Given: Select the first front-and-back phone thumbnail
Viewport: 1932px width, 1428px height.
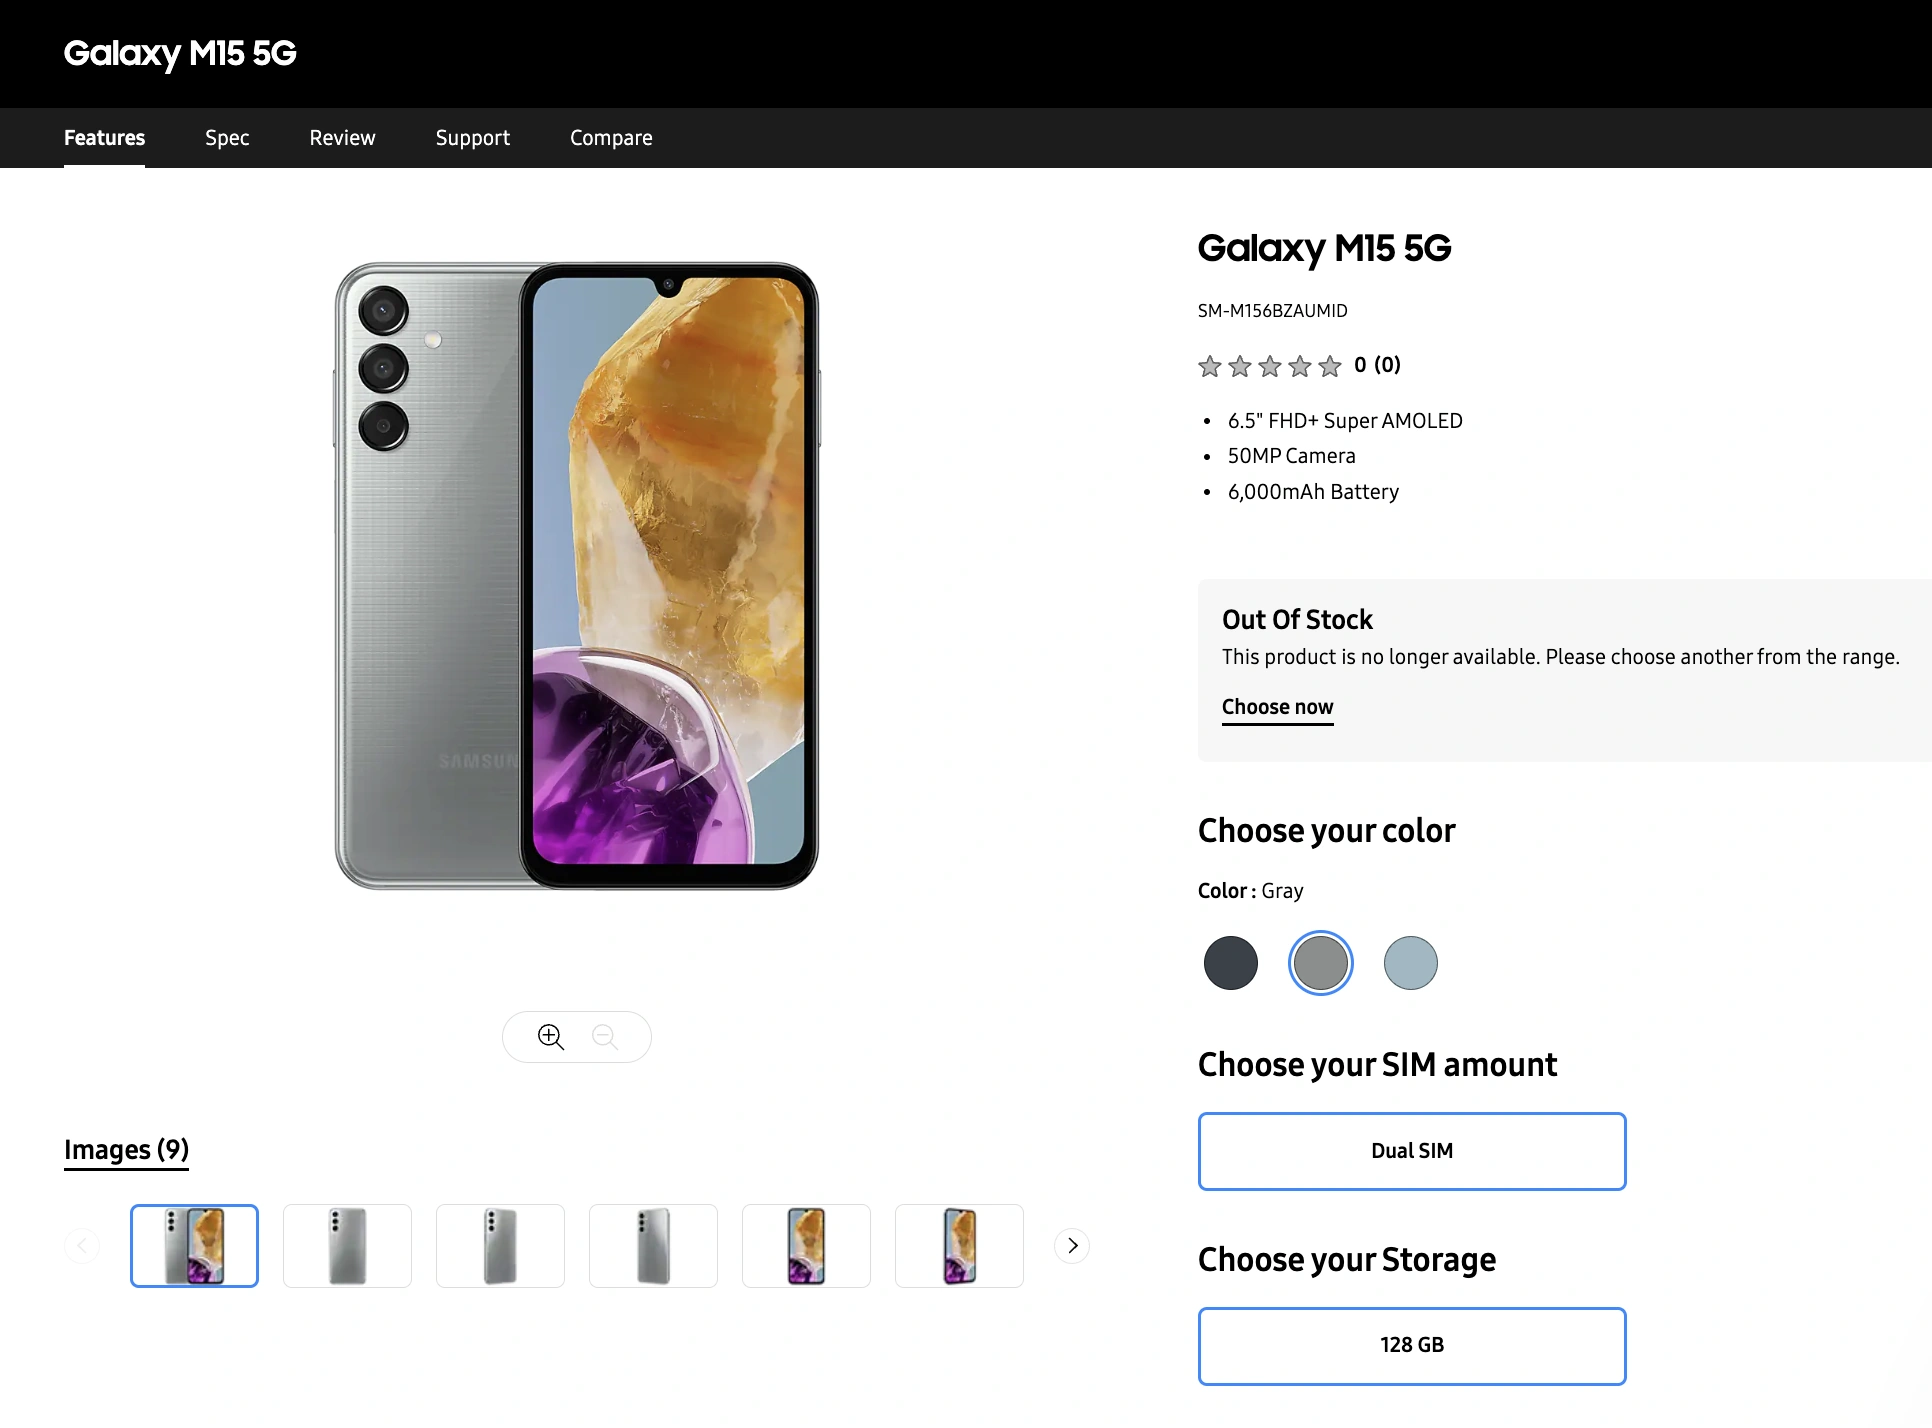Looking at the screenshot, I should 194,1246.
